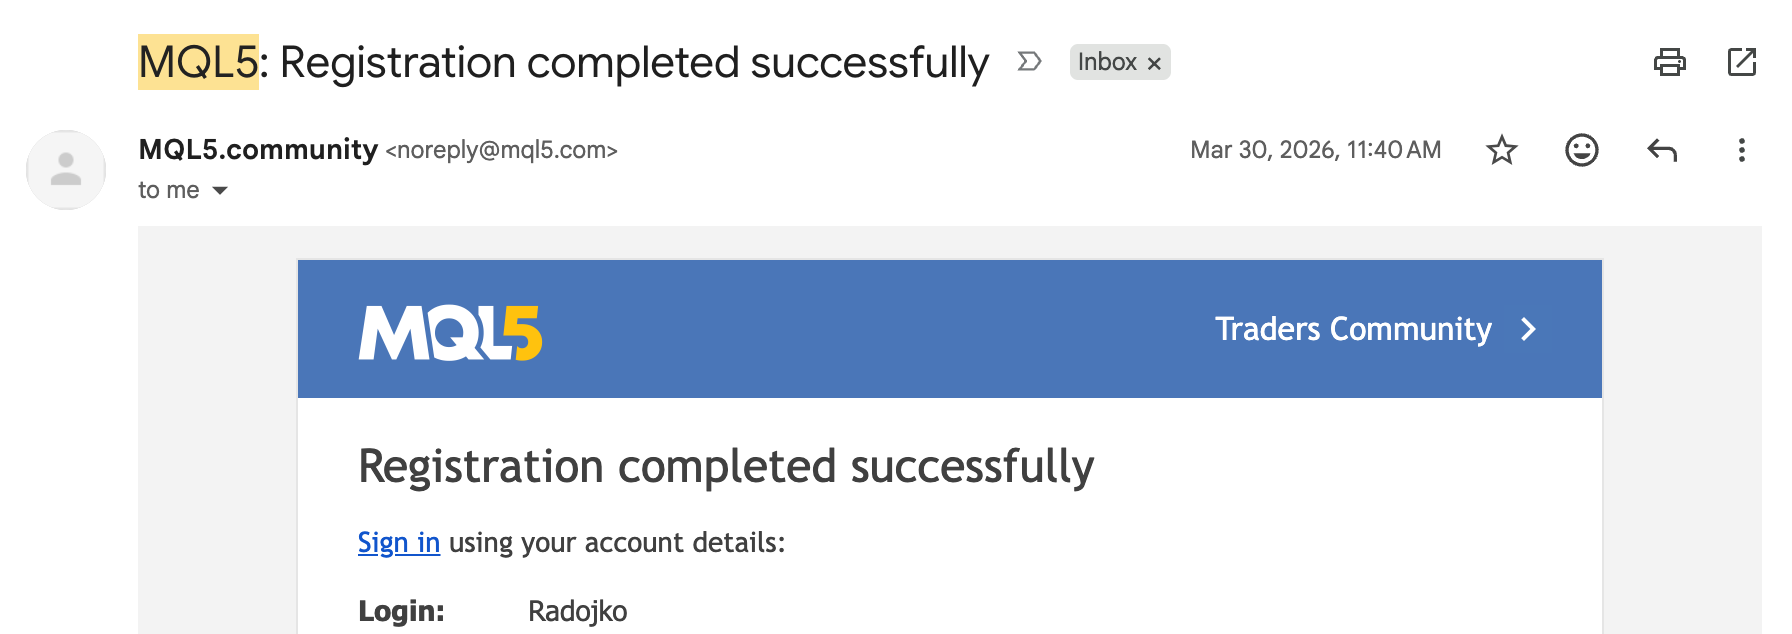1792x634 pixels.
Task: Click the sender name MQL5.community
Action: point(258,150)
